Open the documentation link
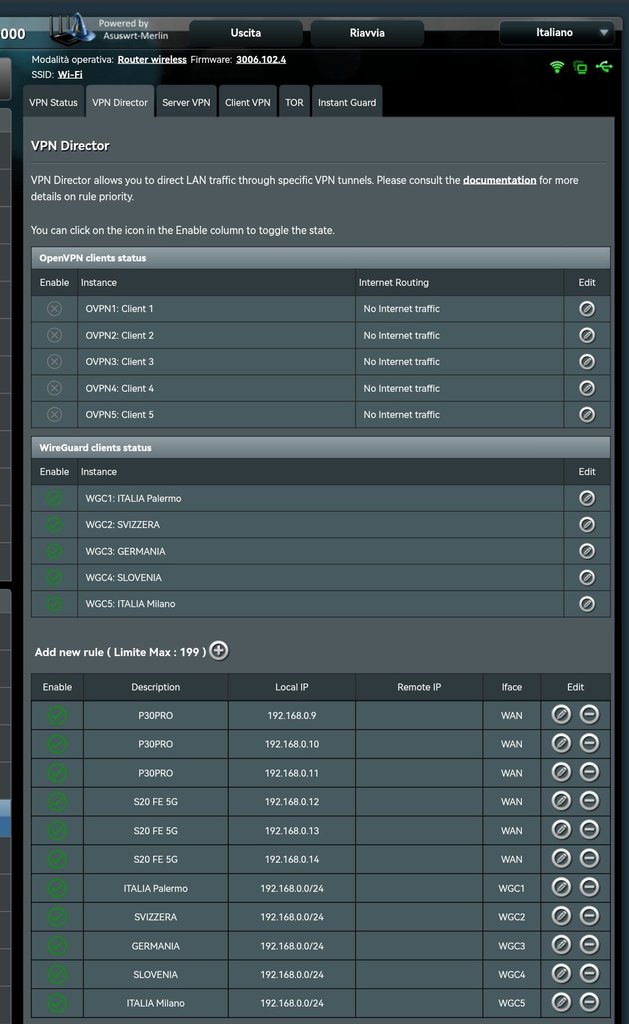The height and width of the screenshot is (1024, 629). pos(499,181)
